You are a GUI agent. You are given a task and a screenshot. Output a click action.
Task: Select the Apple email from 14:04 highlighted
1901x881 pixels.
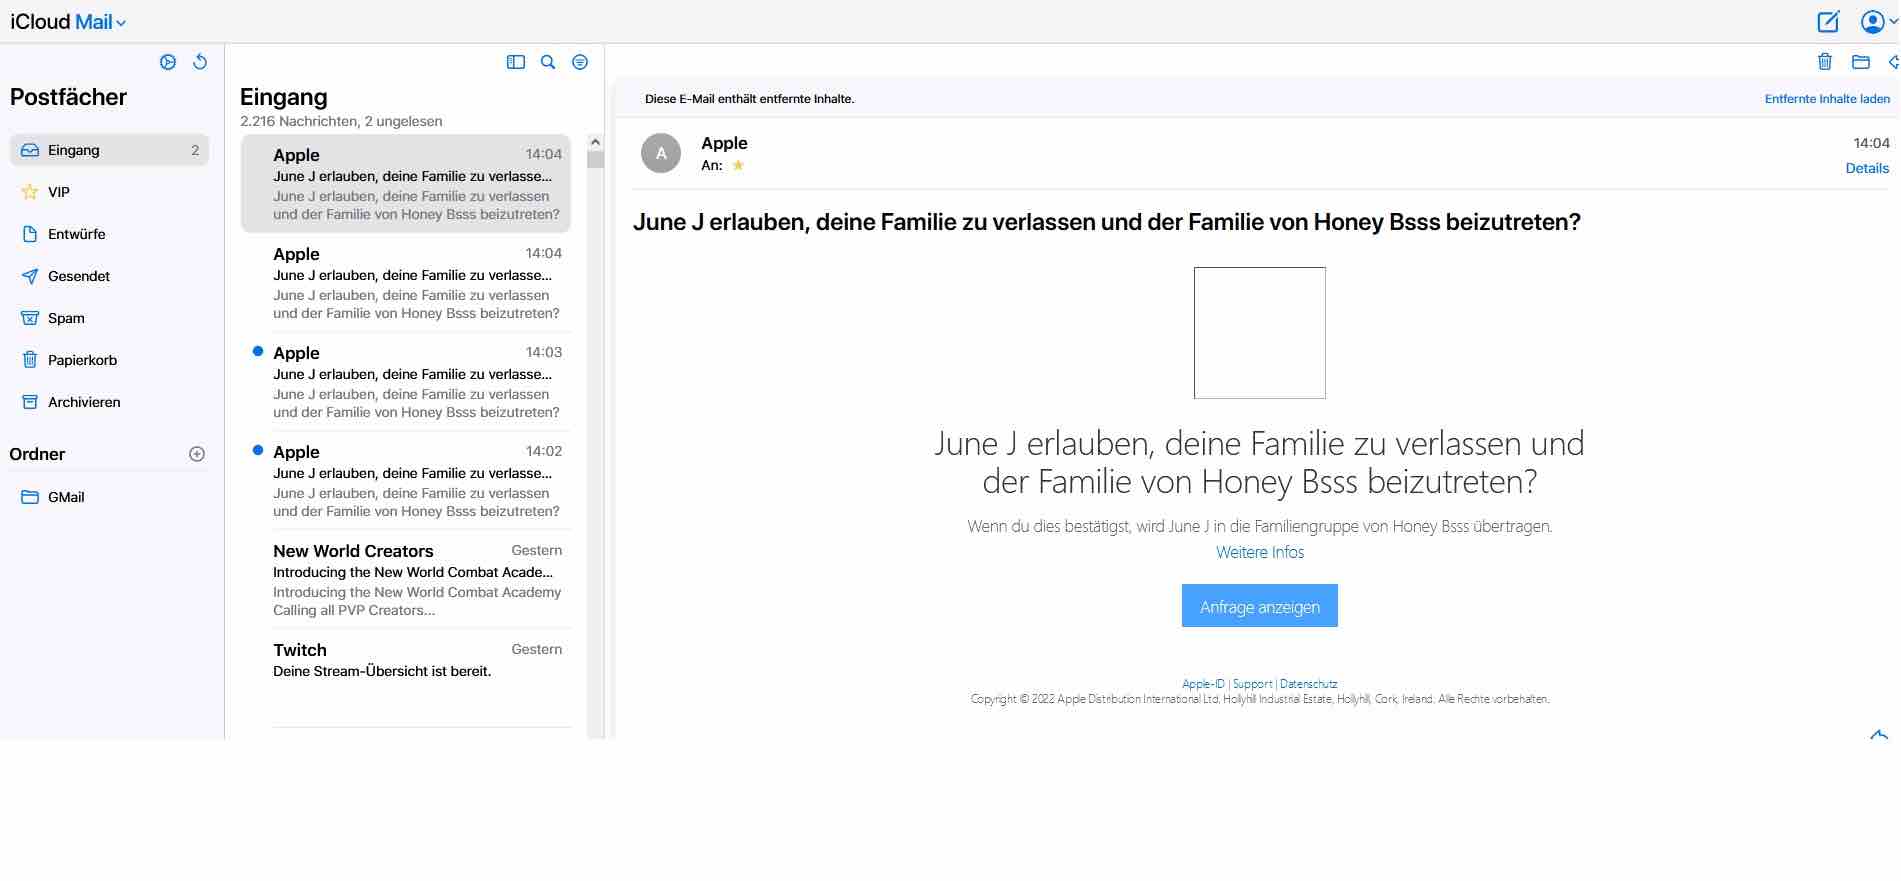406,184
